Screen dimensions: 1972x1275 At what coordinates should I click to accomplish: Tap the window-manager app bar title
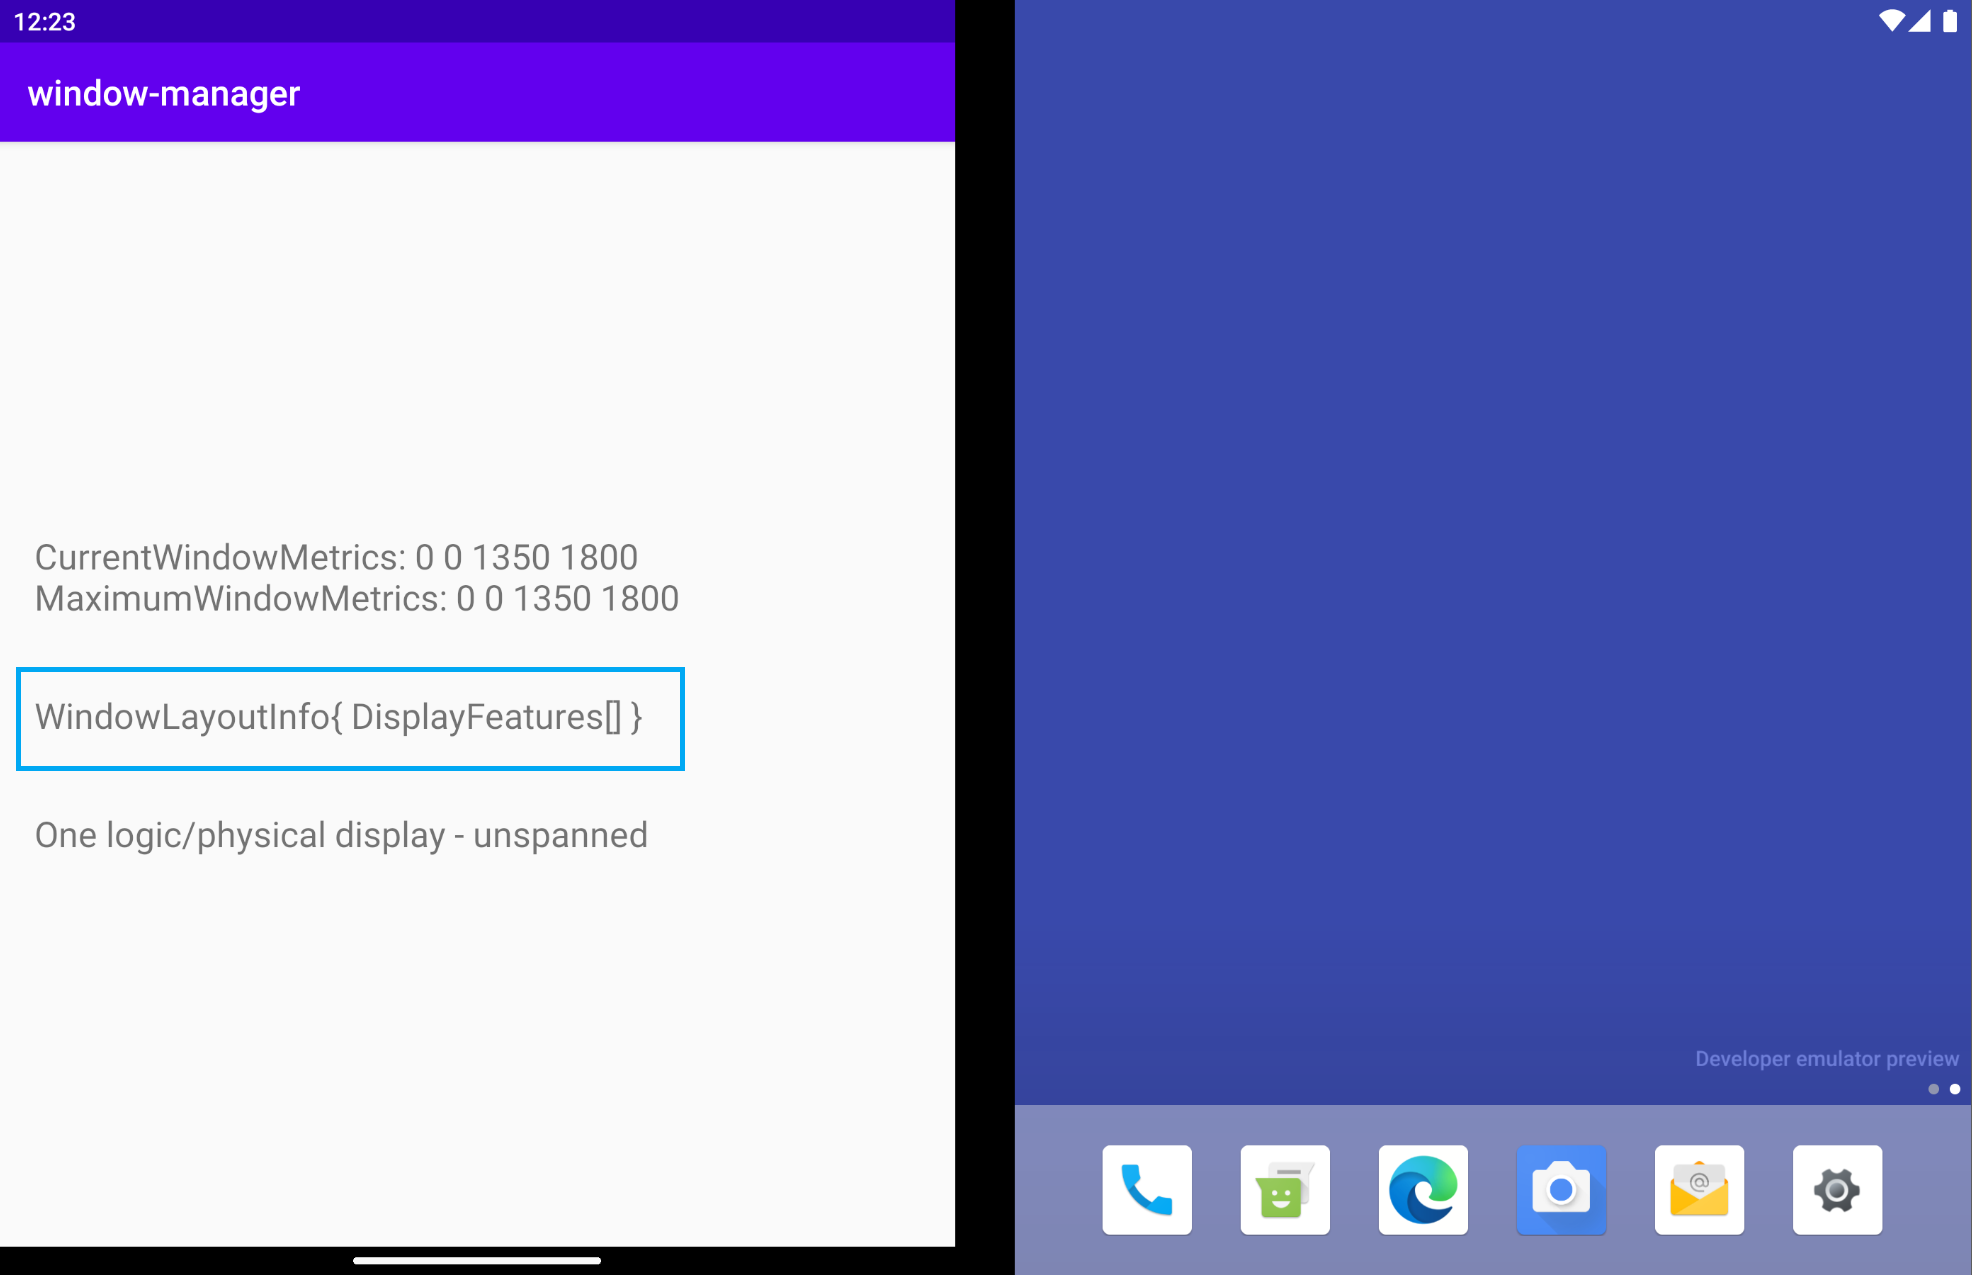(x=163, y=92)
